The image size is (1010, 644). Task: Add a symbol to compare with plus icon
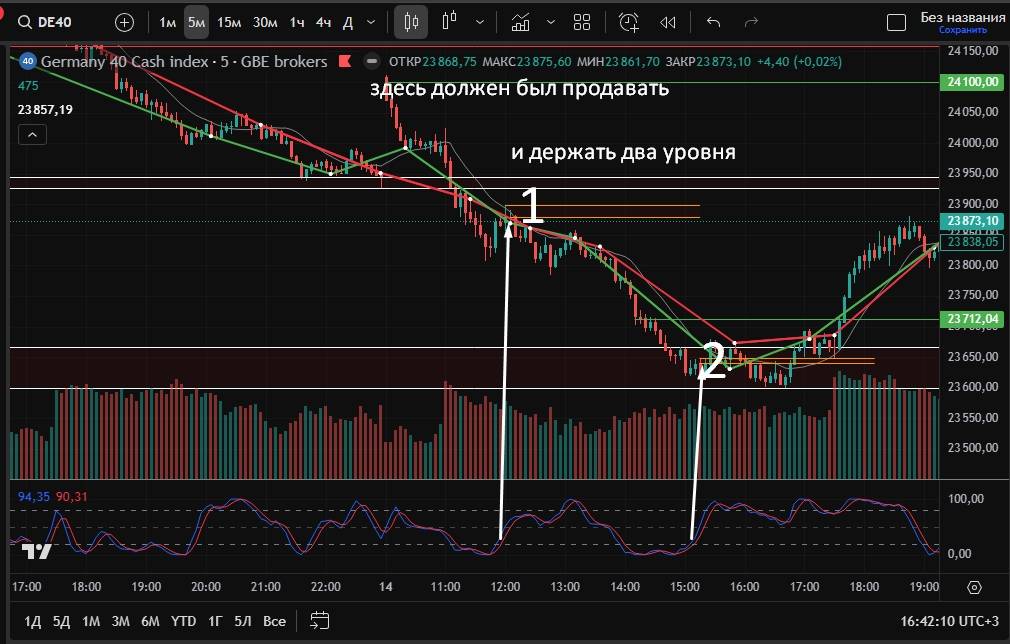click(124, 21)
